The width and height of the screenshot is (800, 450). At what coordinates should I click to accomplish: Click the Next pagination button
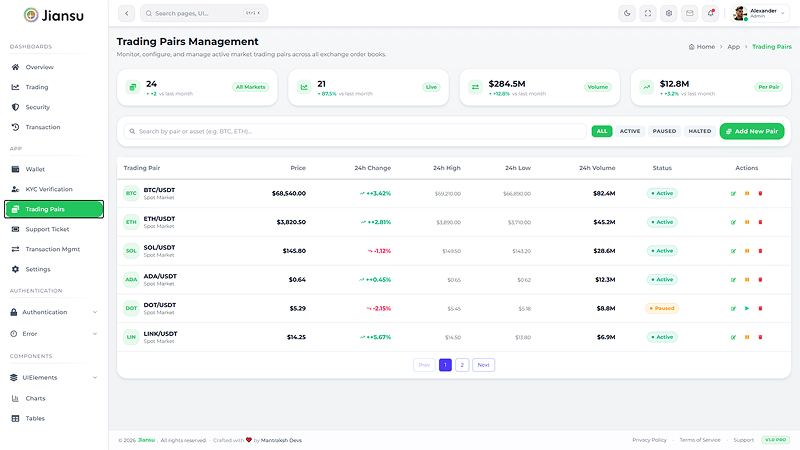coord(483,365)
